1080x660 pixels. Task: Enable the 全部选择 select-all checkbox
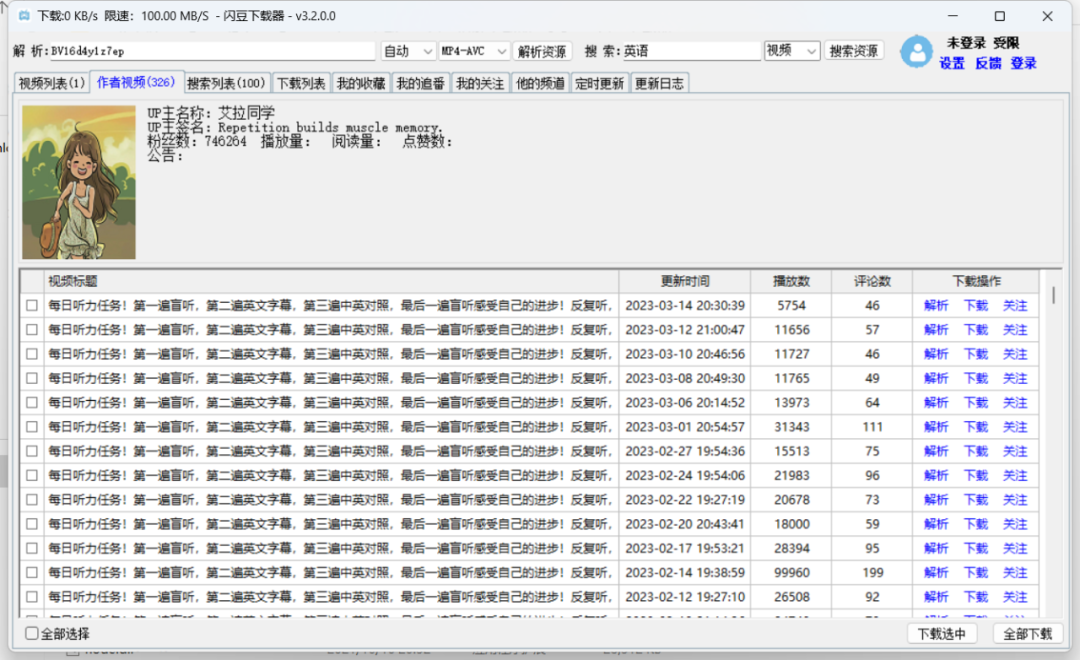tap(31, 634)
